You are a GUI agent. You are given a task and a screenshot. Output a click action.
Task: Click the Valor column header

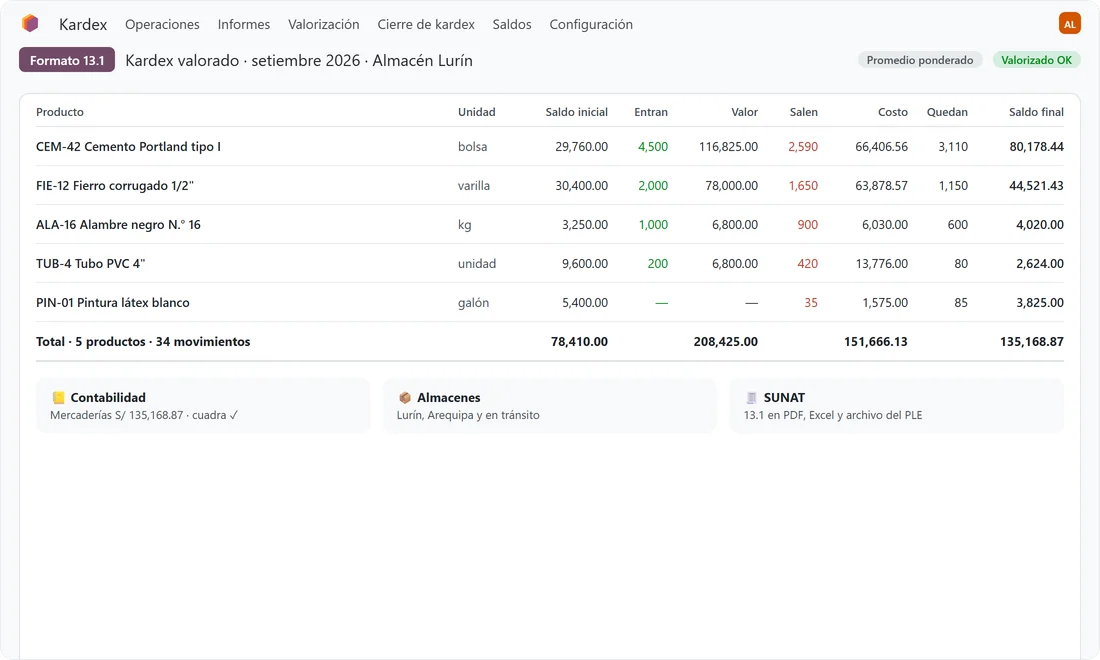click(744, 112)
